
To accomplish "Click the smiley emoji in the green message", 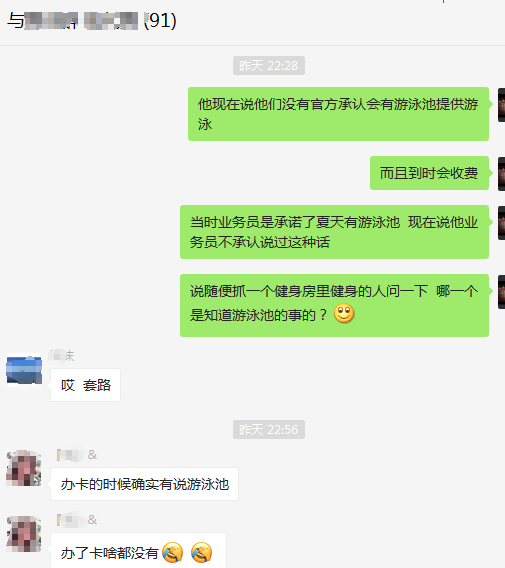I will 344,313.
